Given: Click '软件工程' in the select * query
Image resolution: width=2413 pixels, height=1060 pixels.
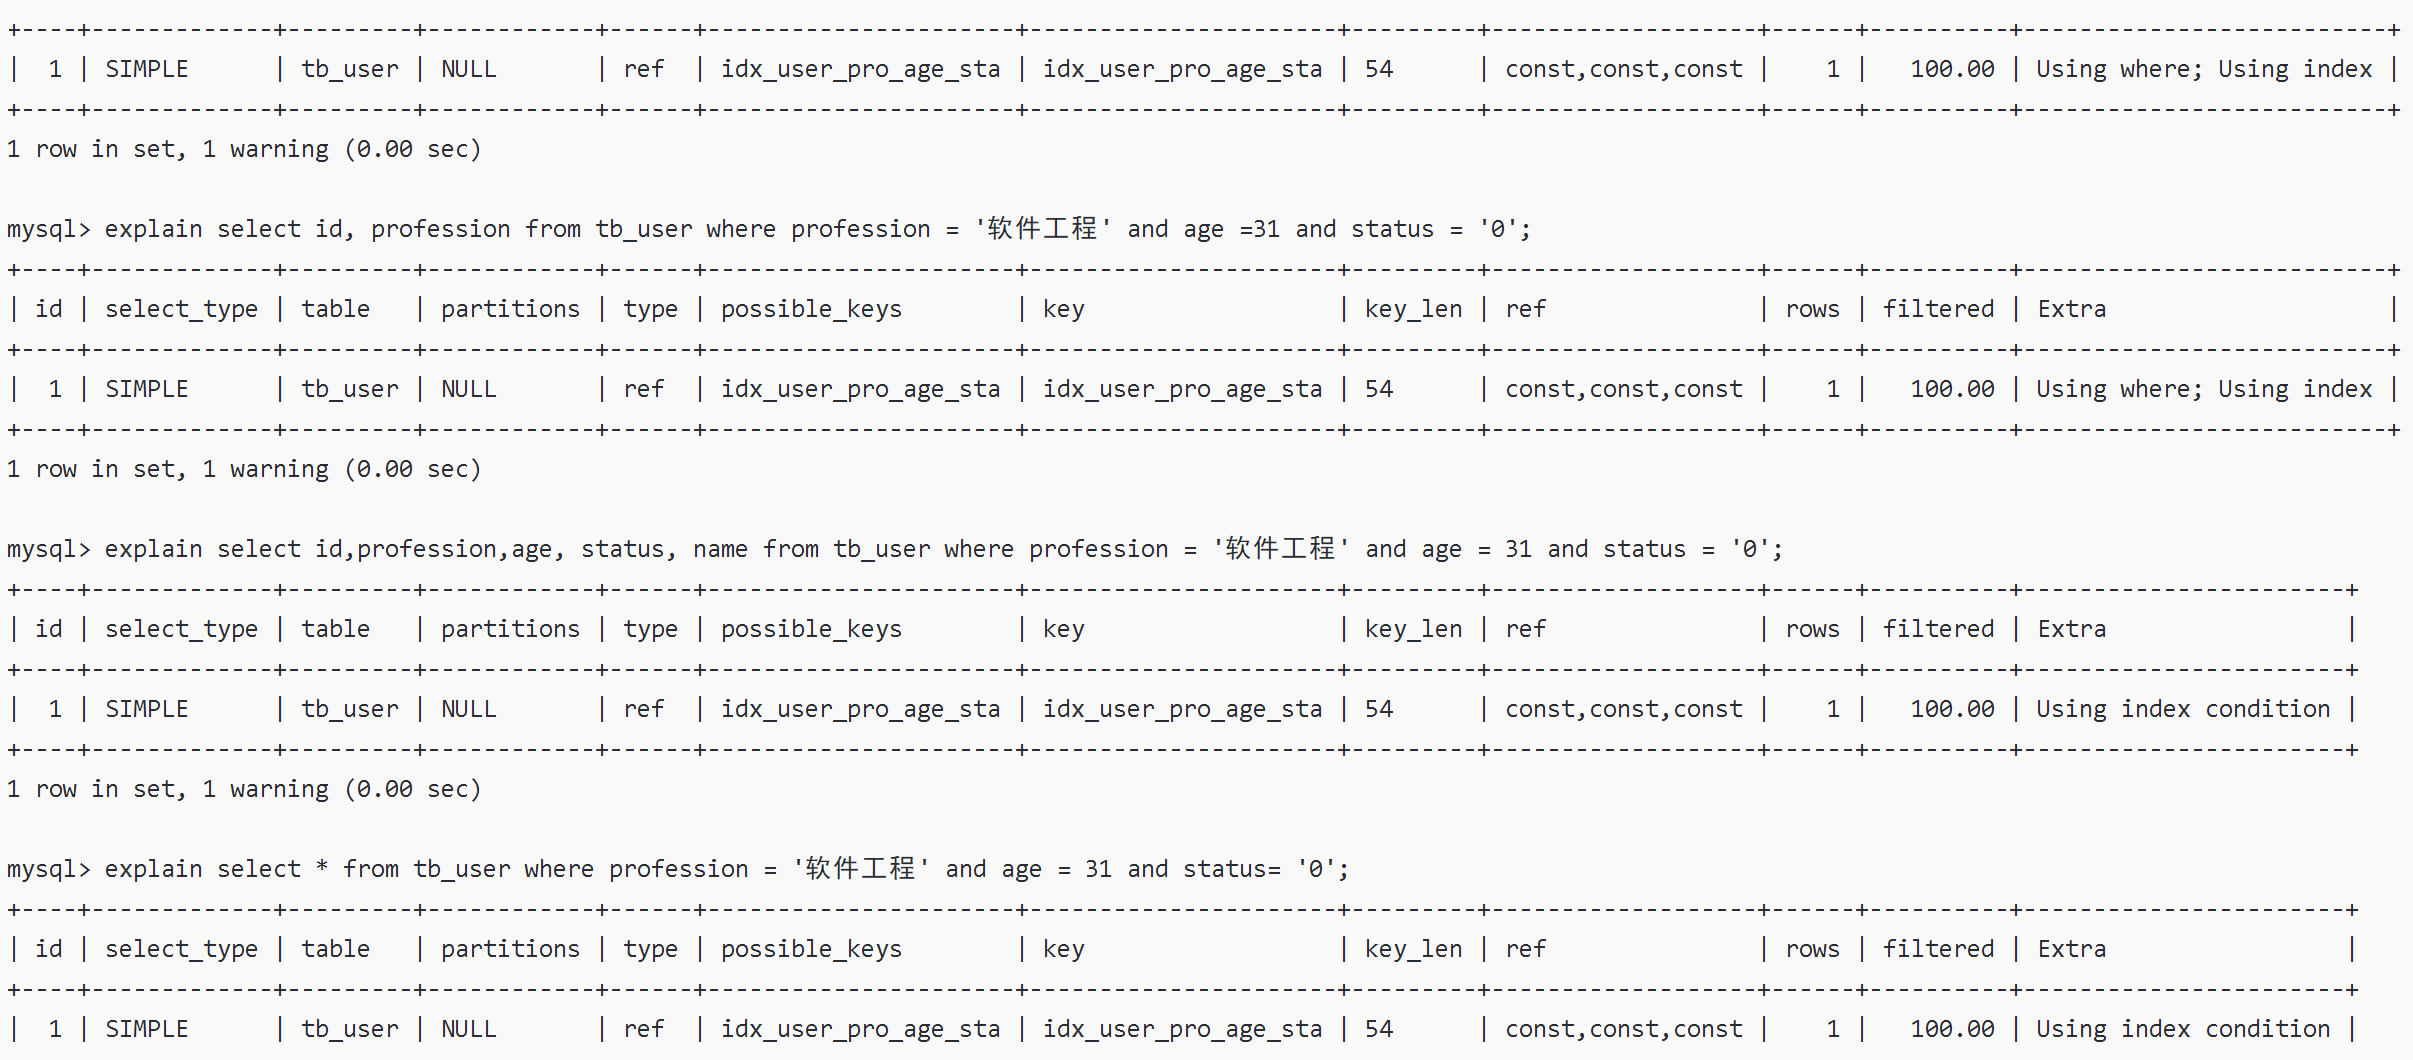Looking at the screenshot, I should point(861,869).
